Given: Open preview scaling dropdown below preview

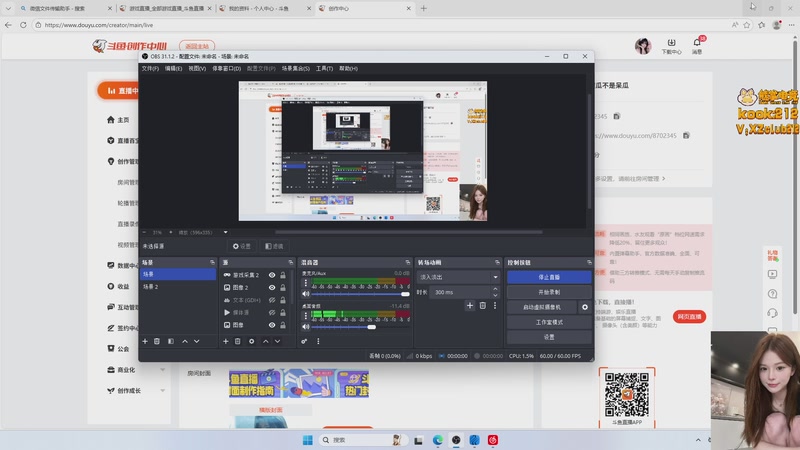Looking at the screenshot, I should 226,232.
